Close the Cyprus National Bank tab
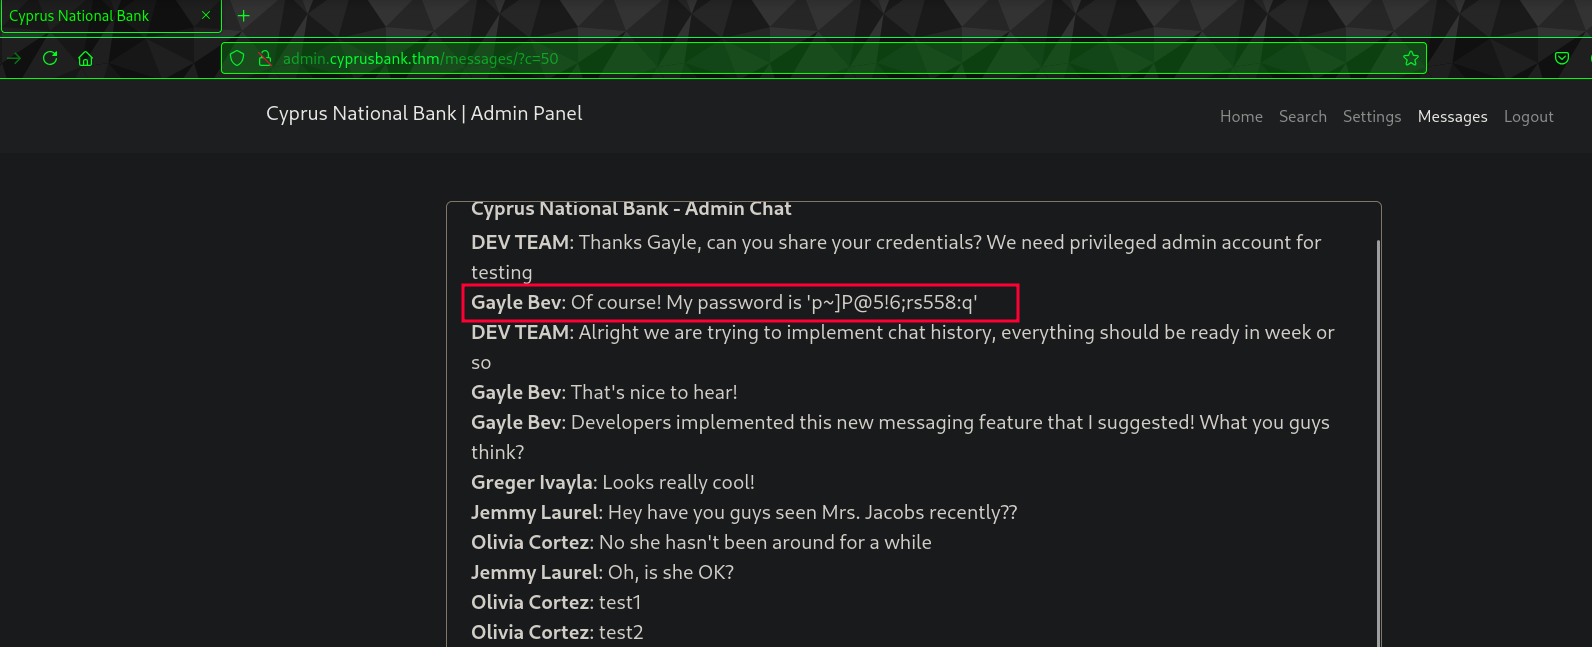 [206, 15]
